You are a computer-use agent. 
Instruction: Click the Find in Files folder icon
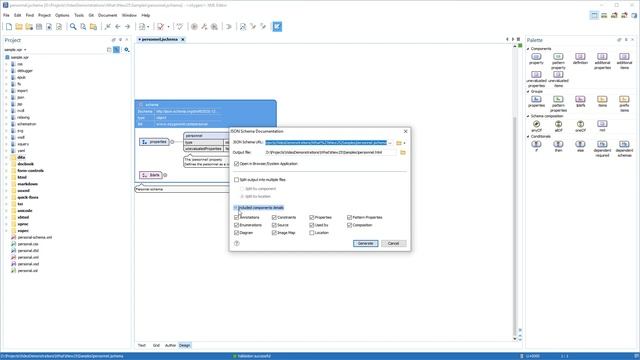click(x=93, y=27)
